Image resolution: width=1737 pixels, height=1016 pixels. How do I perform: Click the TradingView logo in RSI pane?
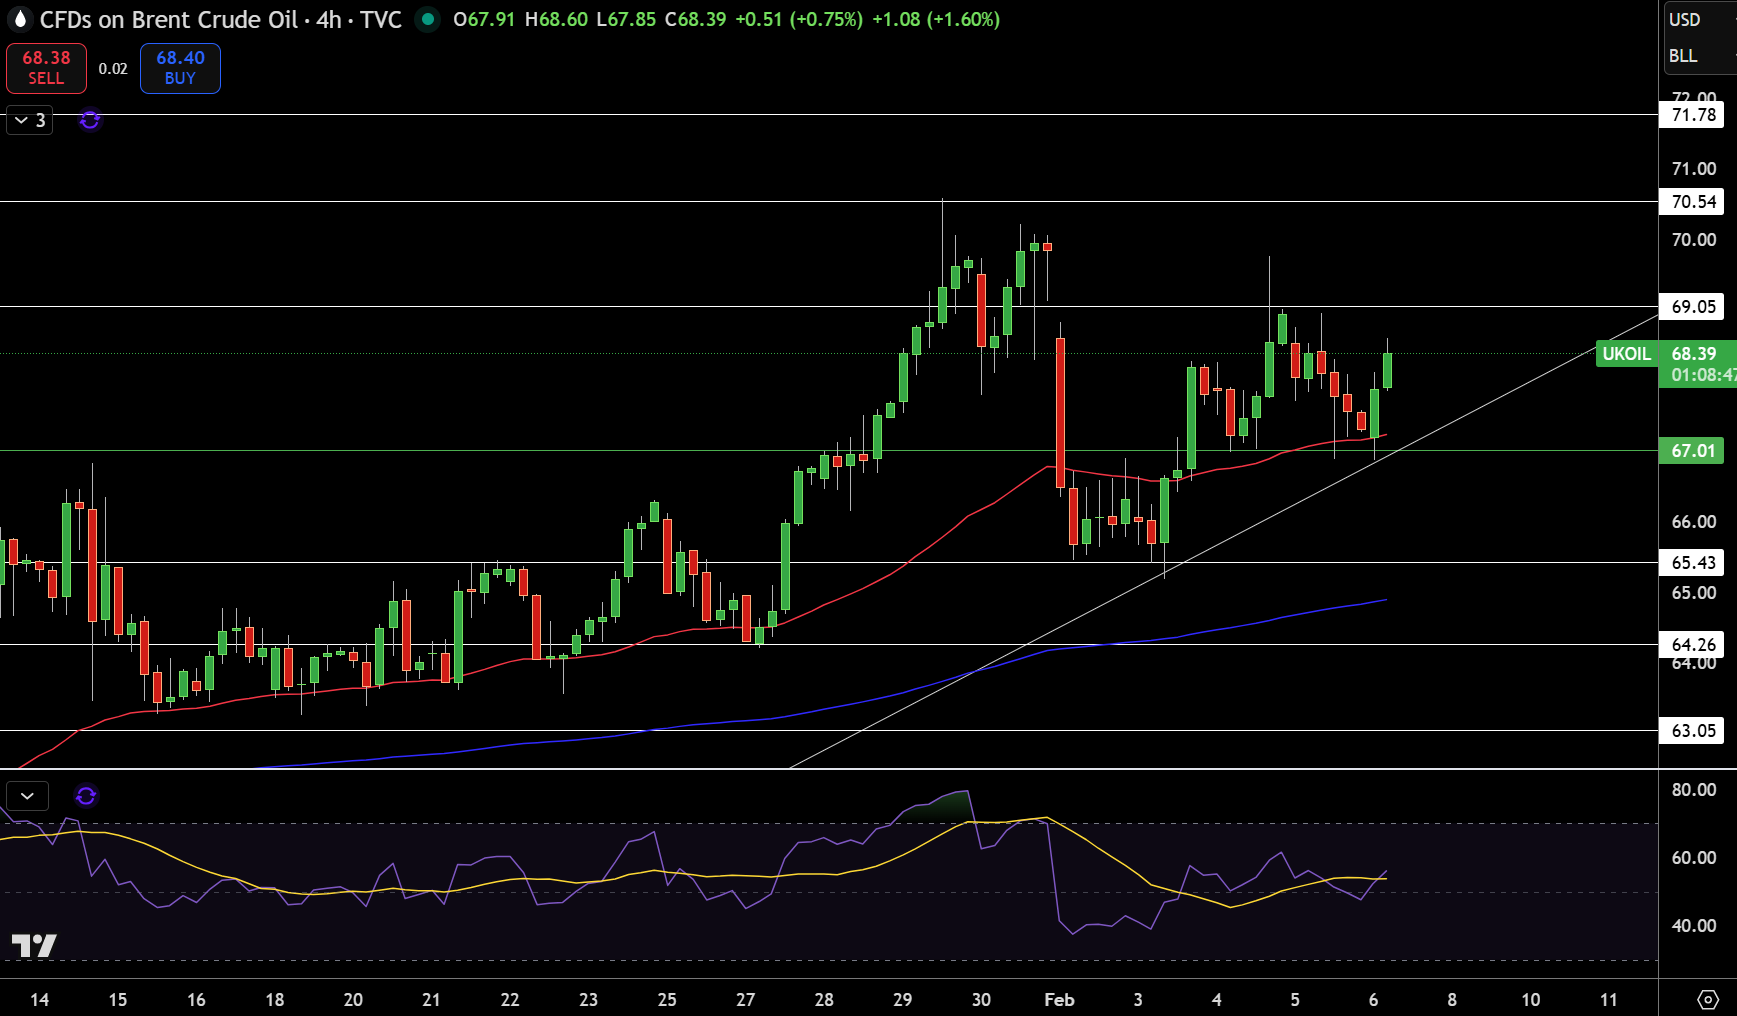pyautogui.click(x=34, y=945)
